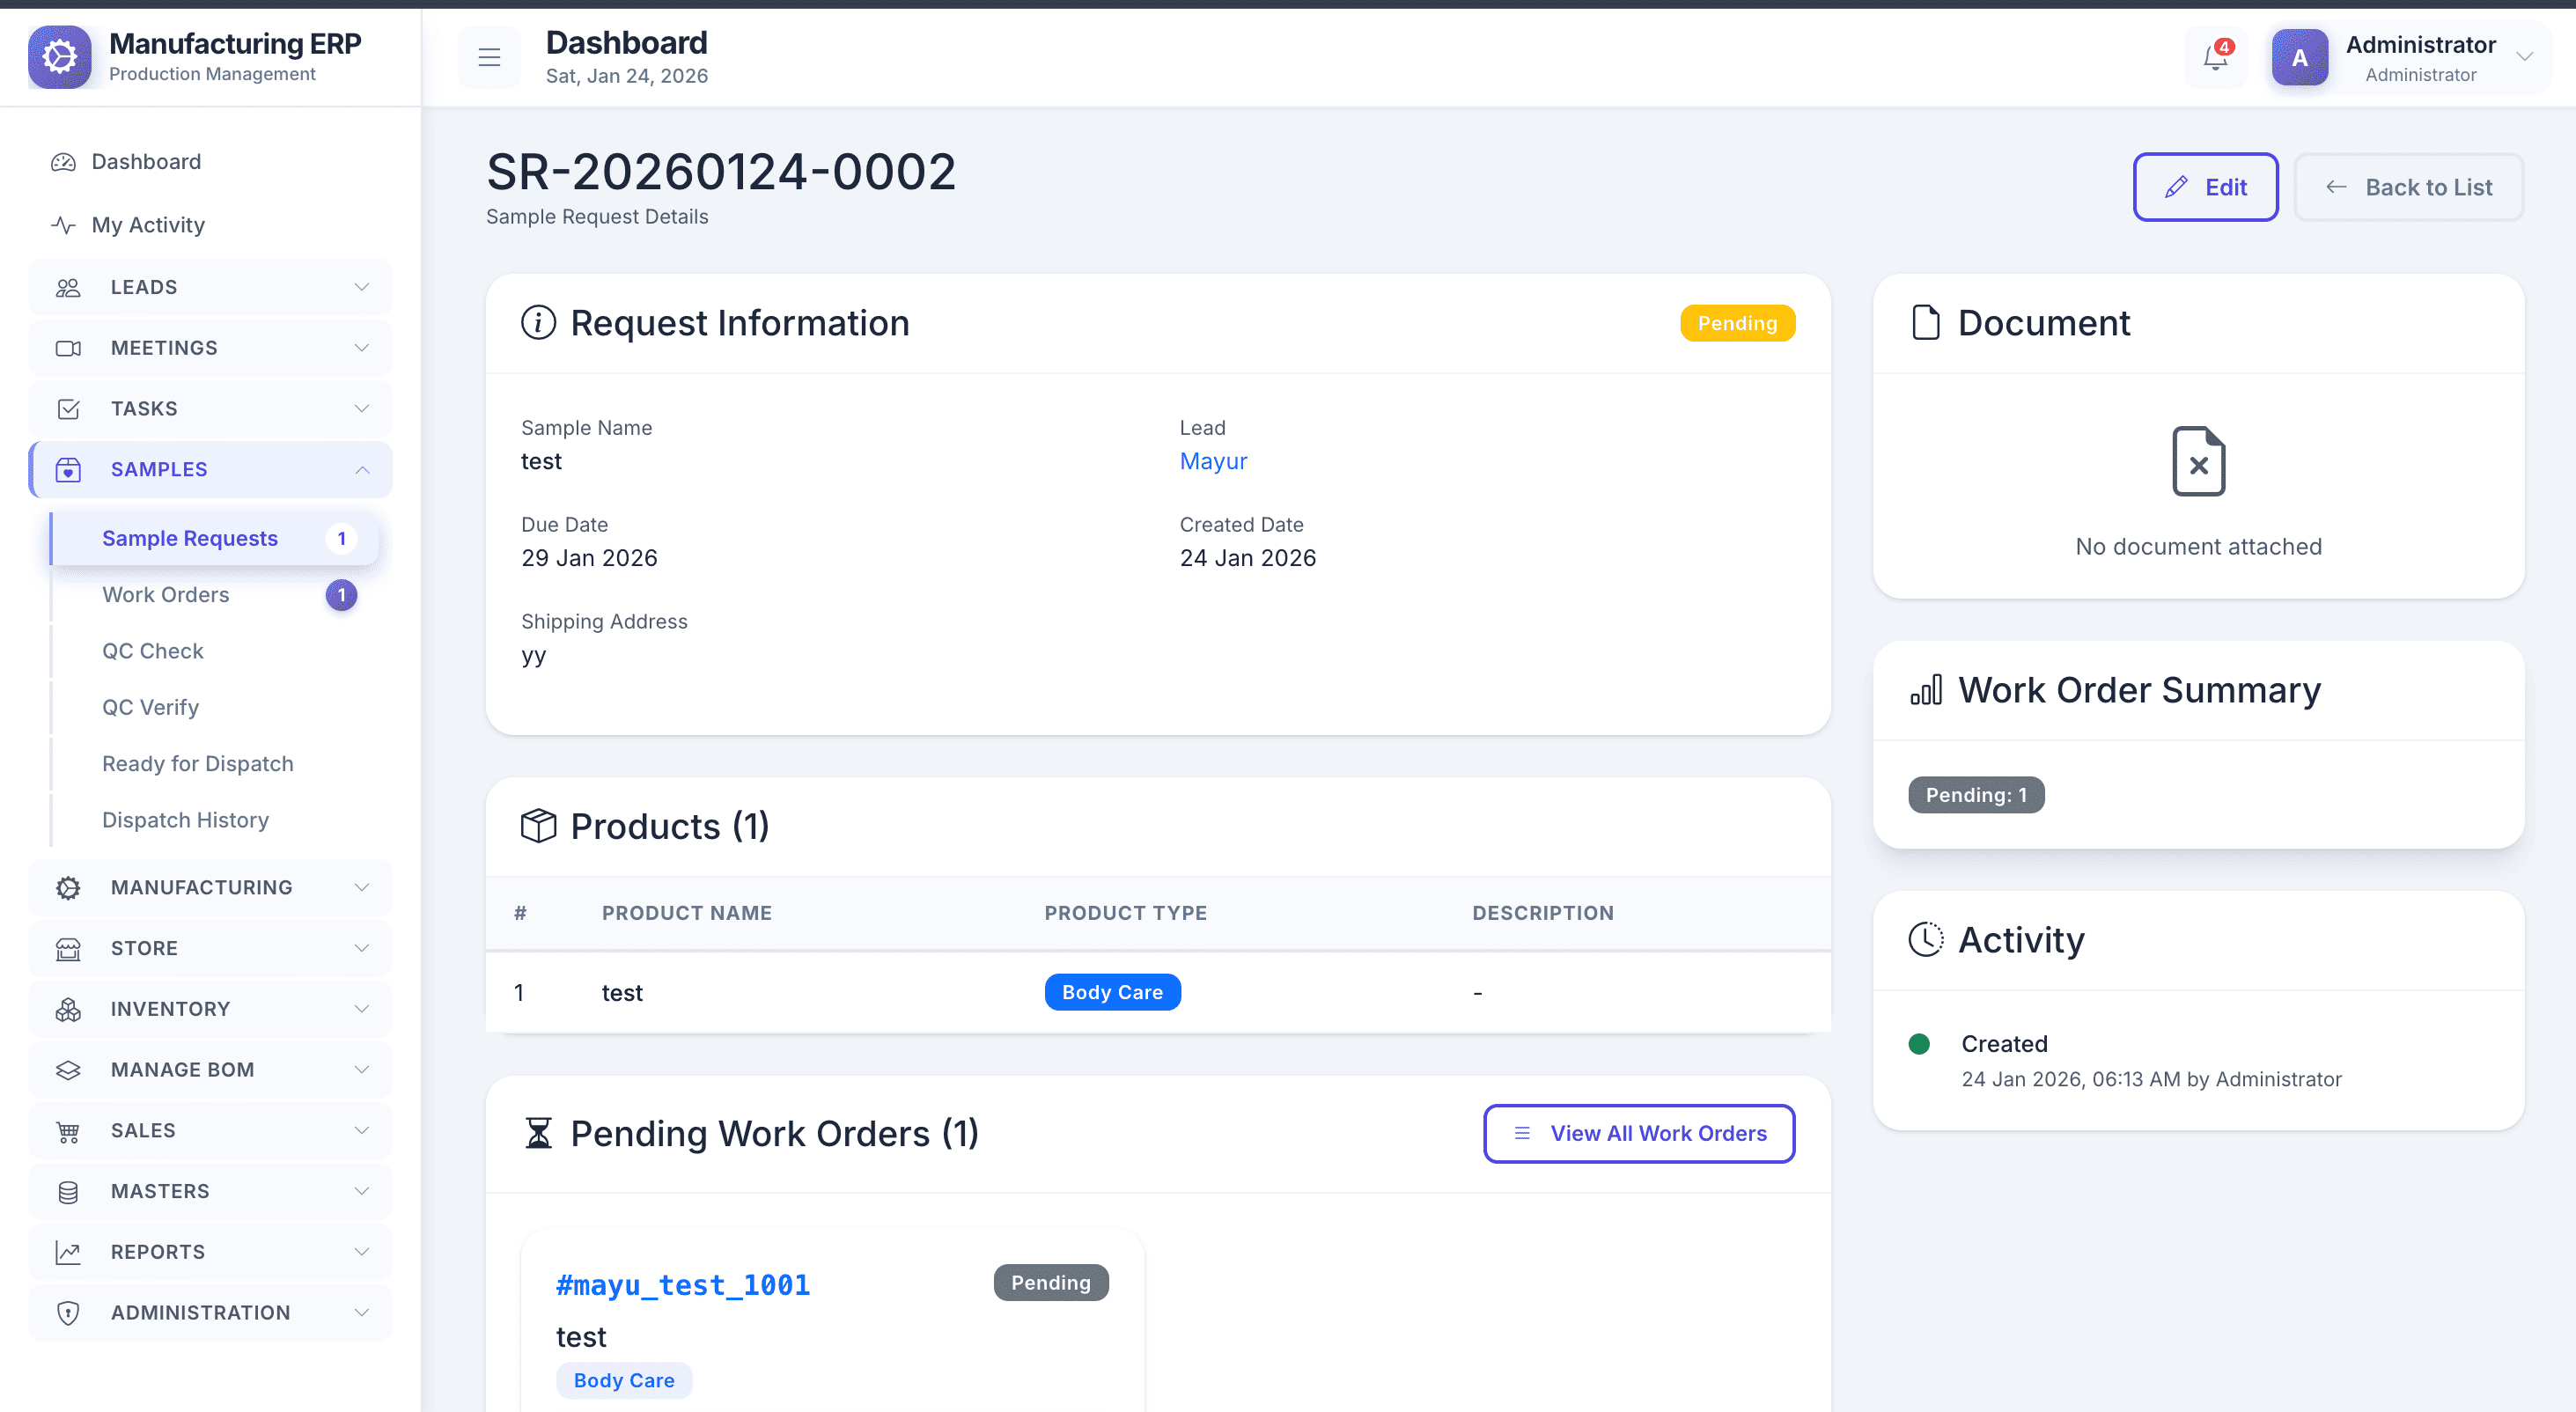
Task: Open work order #mayu_test_1001 link
Action: [683, 1285]
